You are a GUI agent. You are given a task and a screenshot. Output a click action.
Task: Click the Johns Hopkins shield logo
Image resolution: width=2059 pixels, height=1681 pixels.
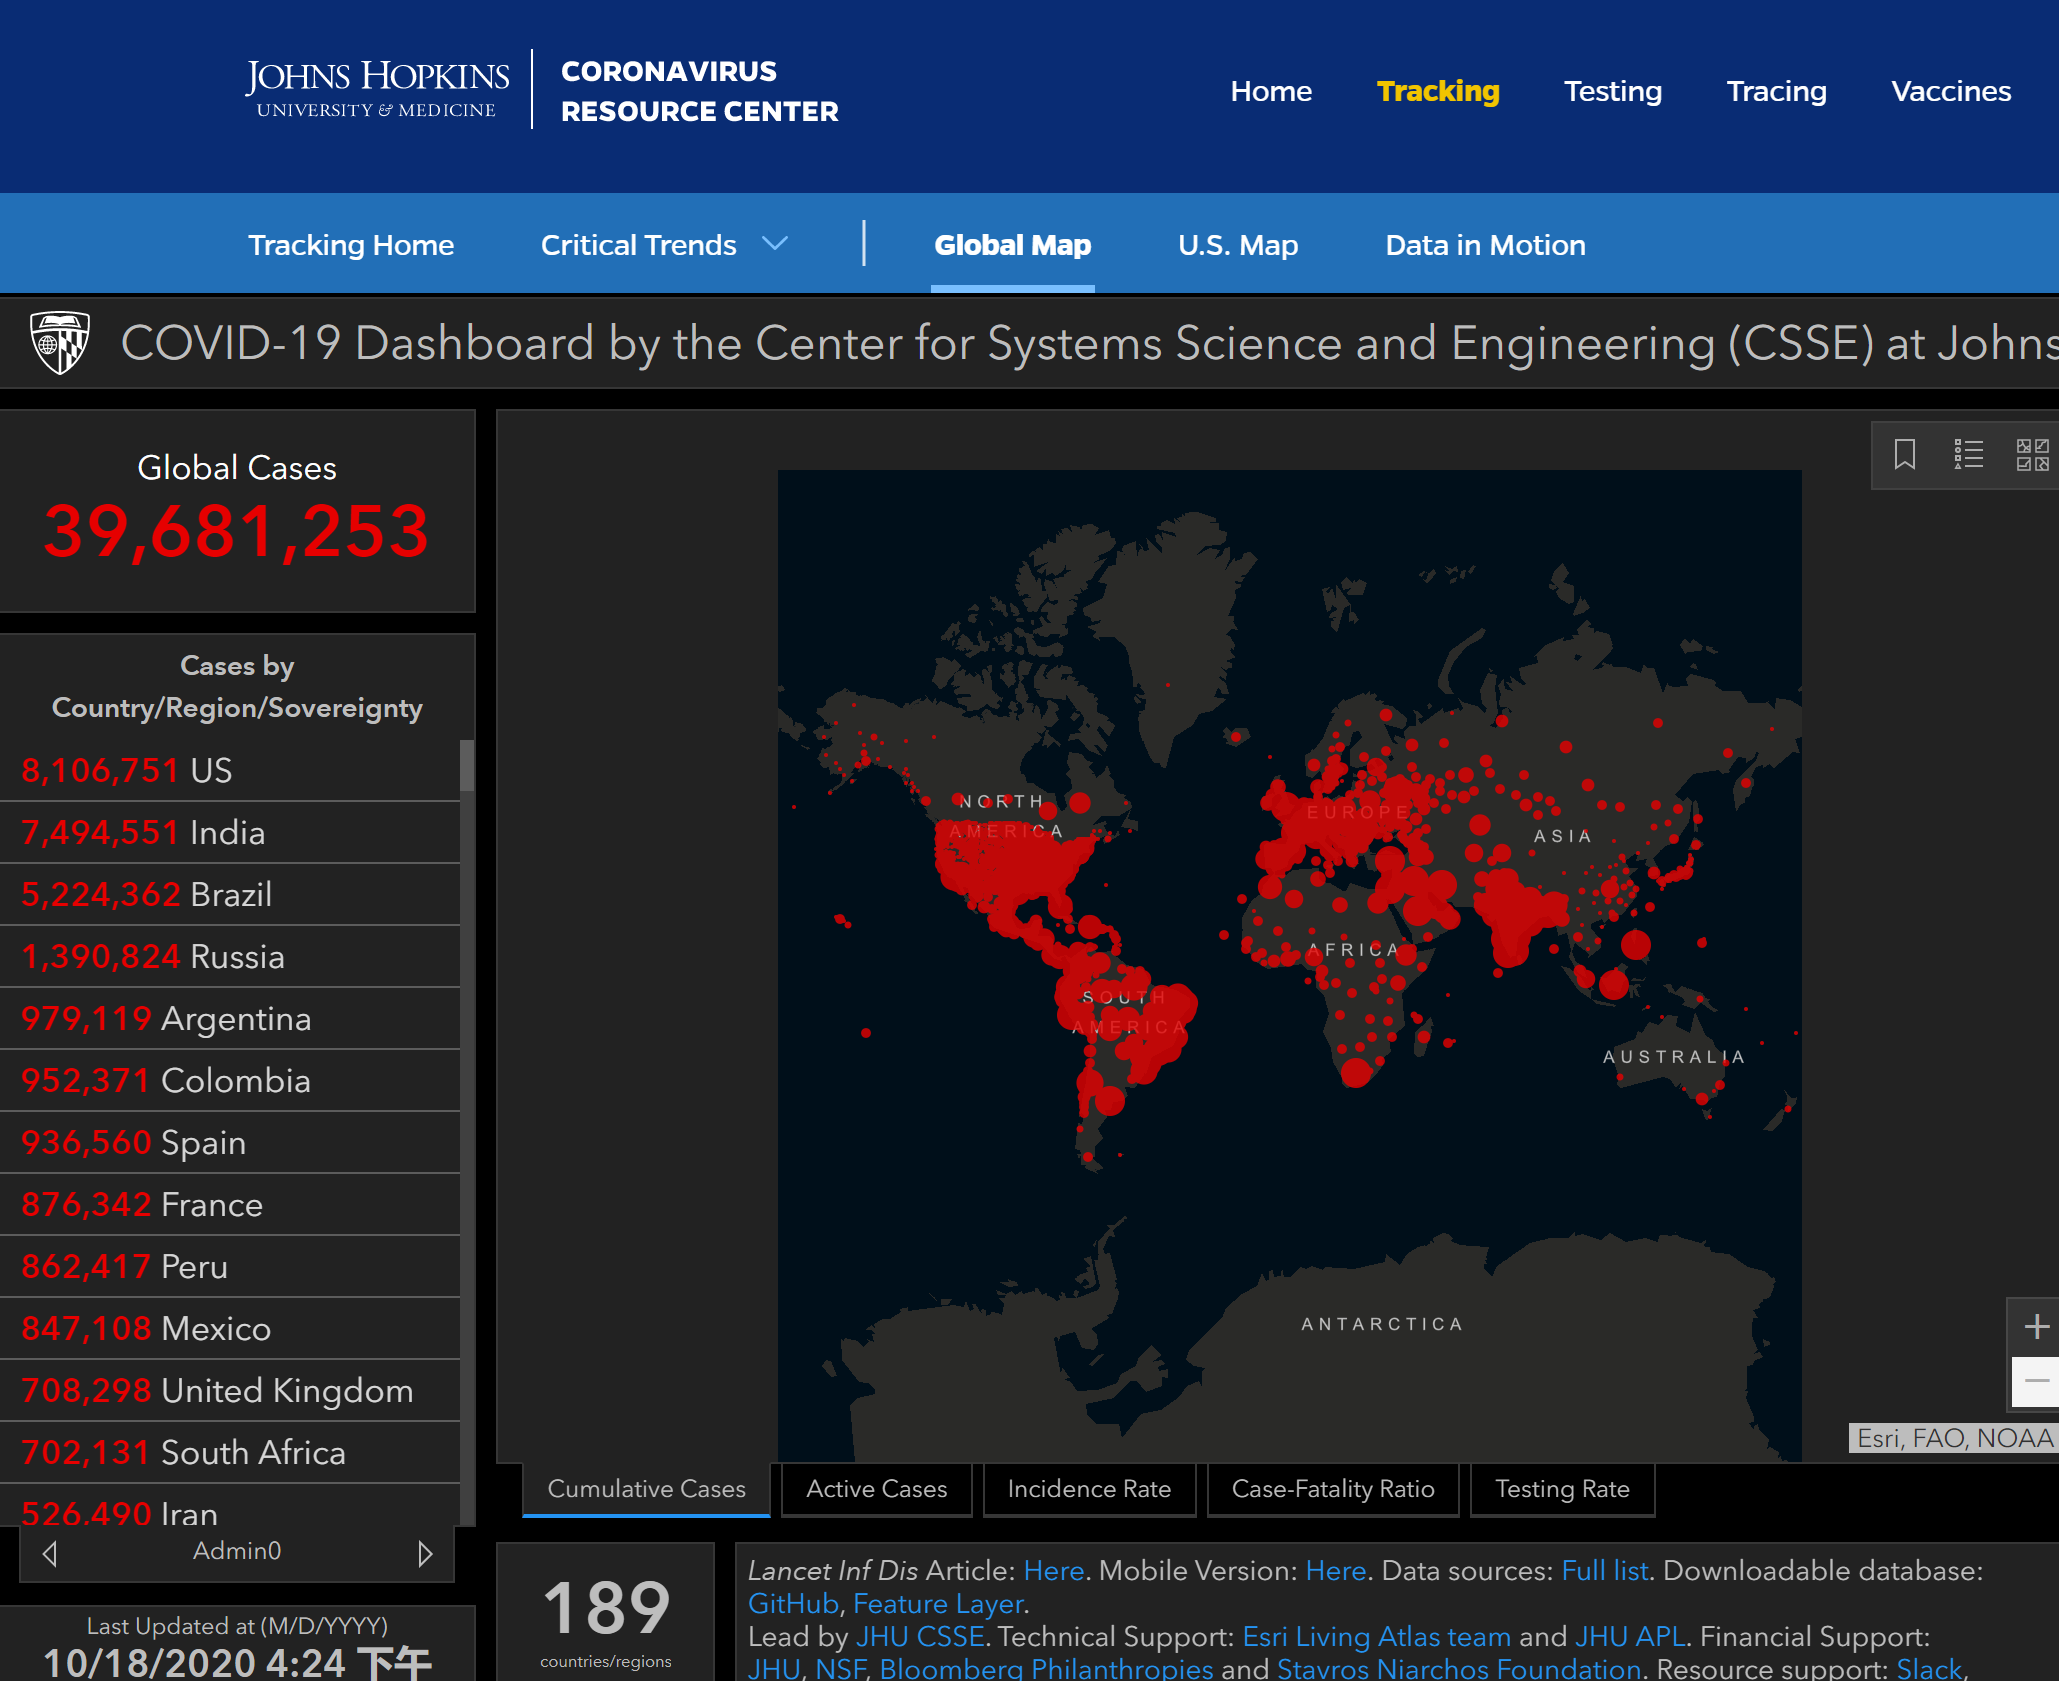(x=59, y=342)
